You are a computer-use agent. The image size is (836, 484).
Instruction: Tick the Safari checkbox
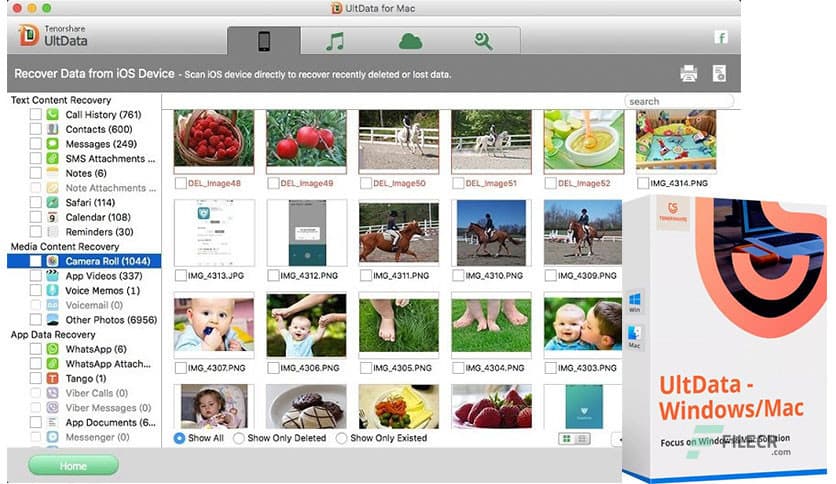click(36, 202)
